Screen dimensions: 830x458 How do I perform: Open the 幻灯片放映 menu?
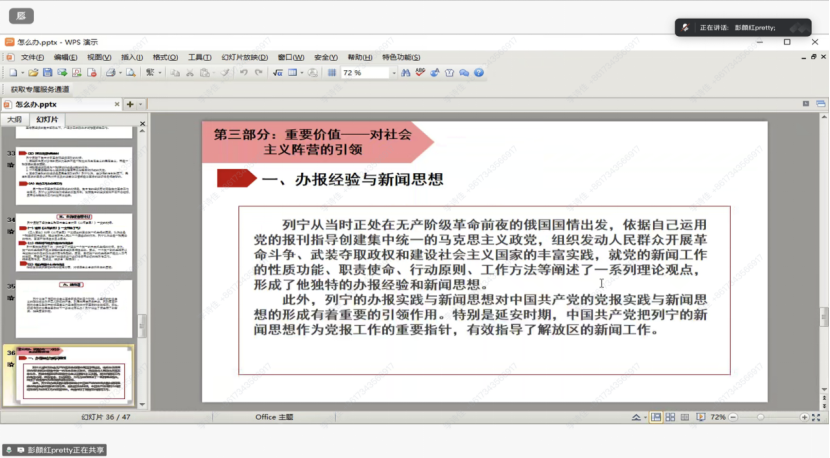[x=244, y=58]
